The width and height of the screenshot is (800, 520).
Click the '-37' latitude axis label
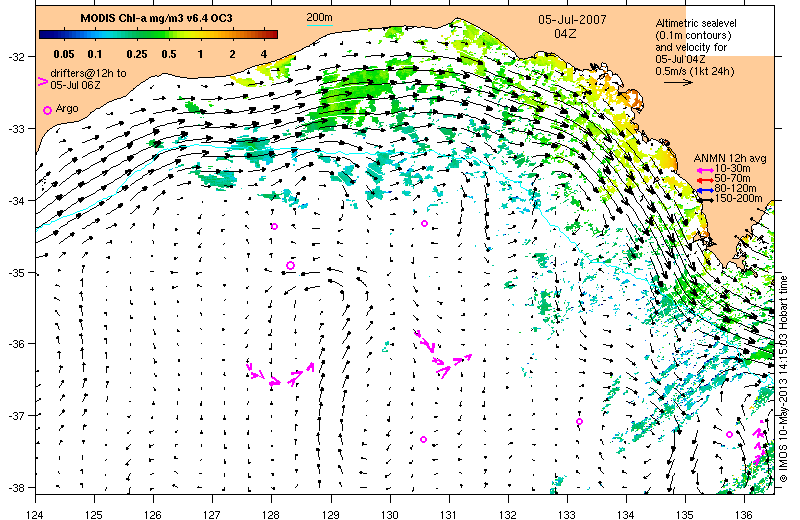[15, 415]
